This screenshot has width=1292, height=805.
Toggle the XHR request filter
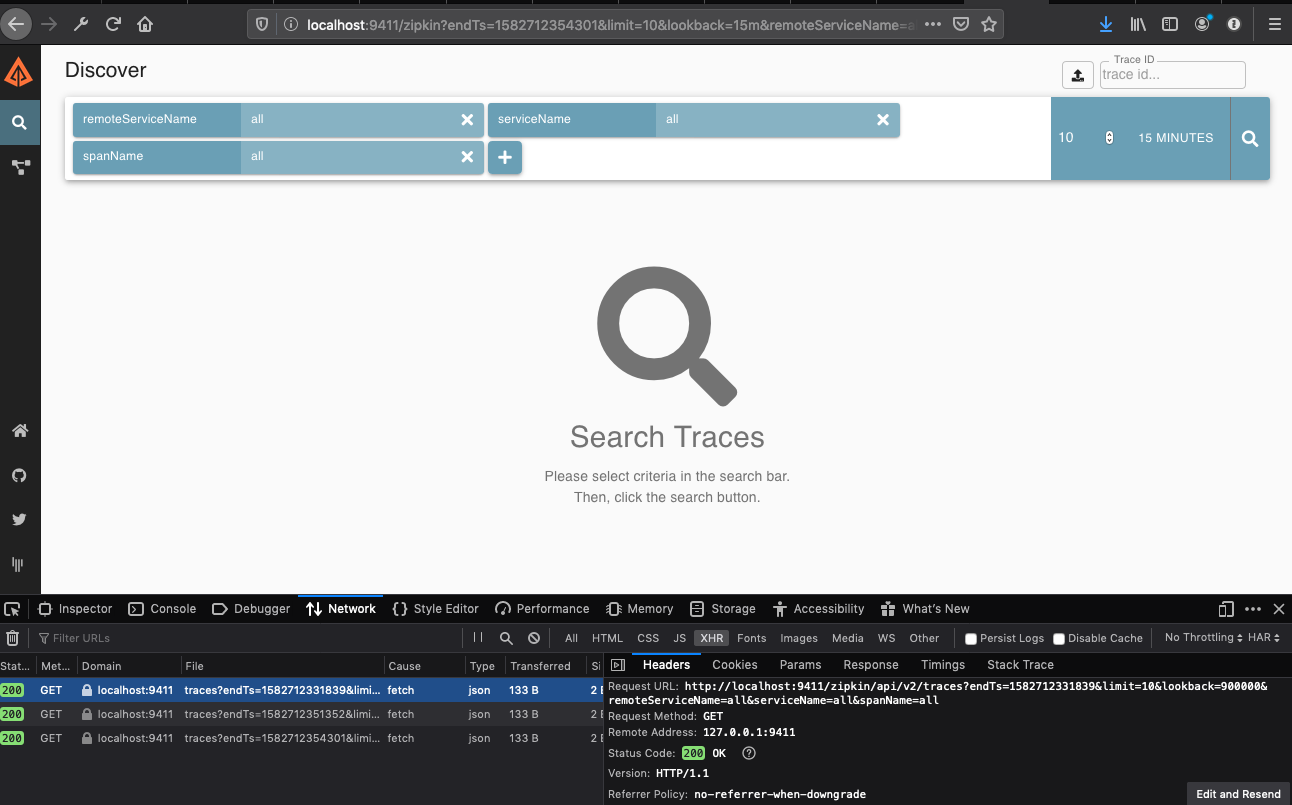tap(711, 638)
